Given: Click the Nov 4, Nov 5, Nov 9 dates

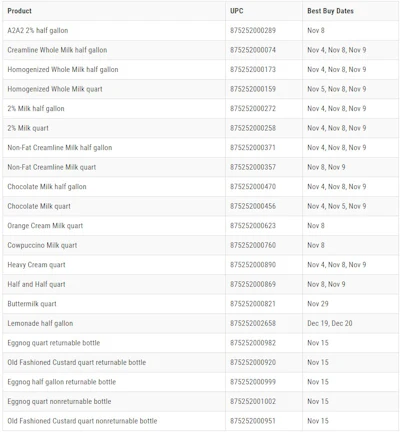Looking at the screenshot, I should tap(337, 206).
